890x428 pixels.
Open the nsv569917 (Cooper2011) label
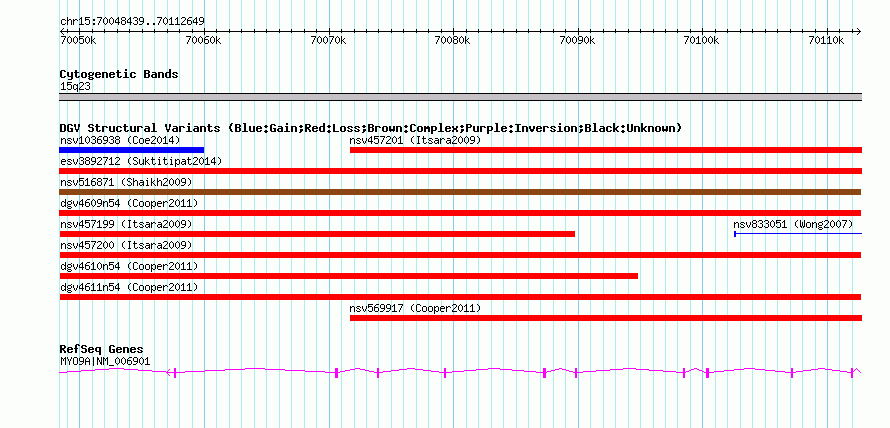point(415,308)
